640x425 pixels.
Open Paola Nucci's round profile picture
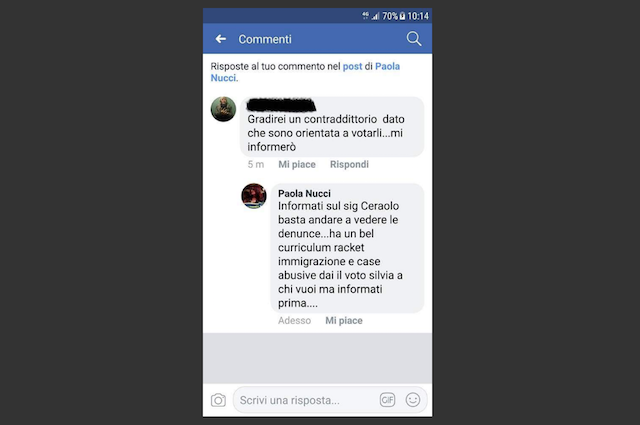point(254,196)
